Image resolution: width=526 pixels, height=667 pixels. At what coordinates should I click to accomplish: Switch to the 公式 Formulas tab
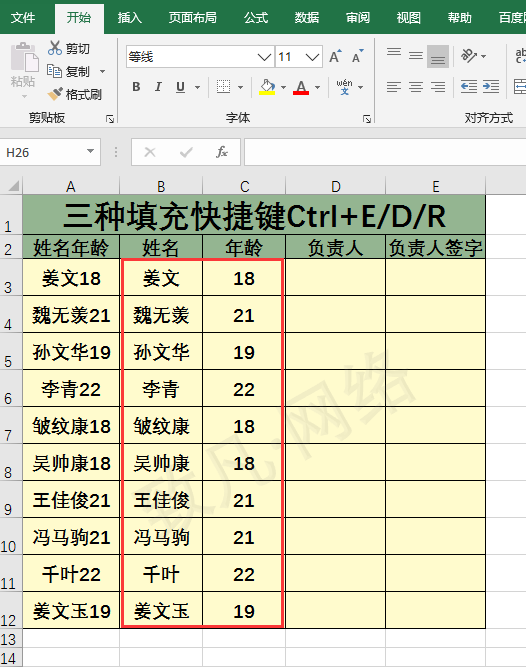coord(256,18)
